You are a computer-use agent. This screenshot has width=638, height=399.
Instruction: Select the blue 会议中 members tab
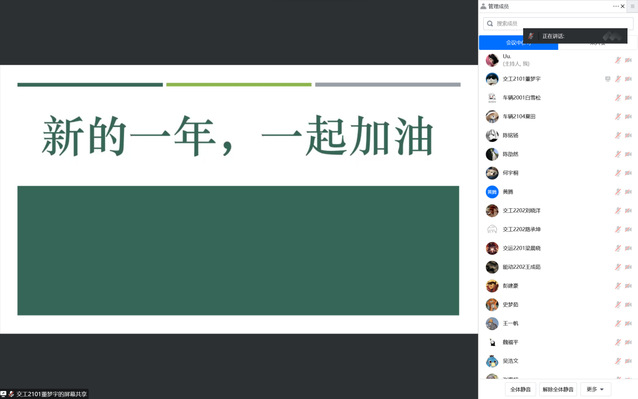click(518, 43)
